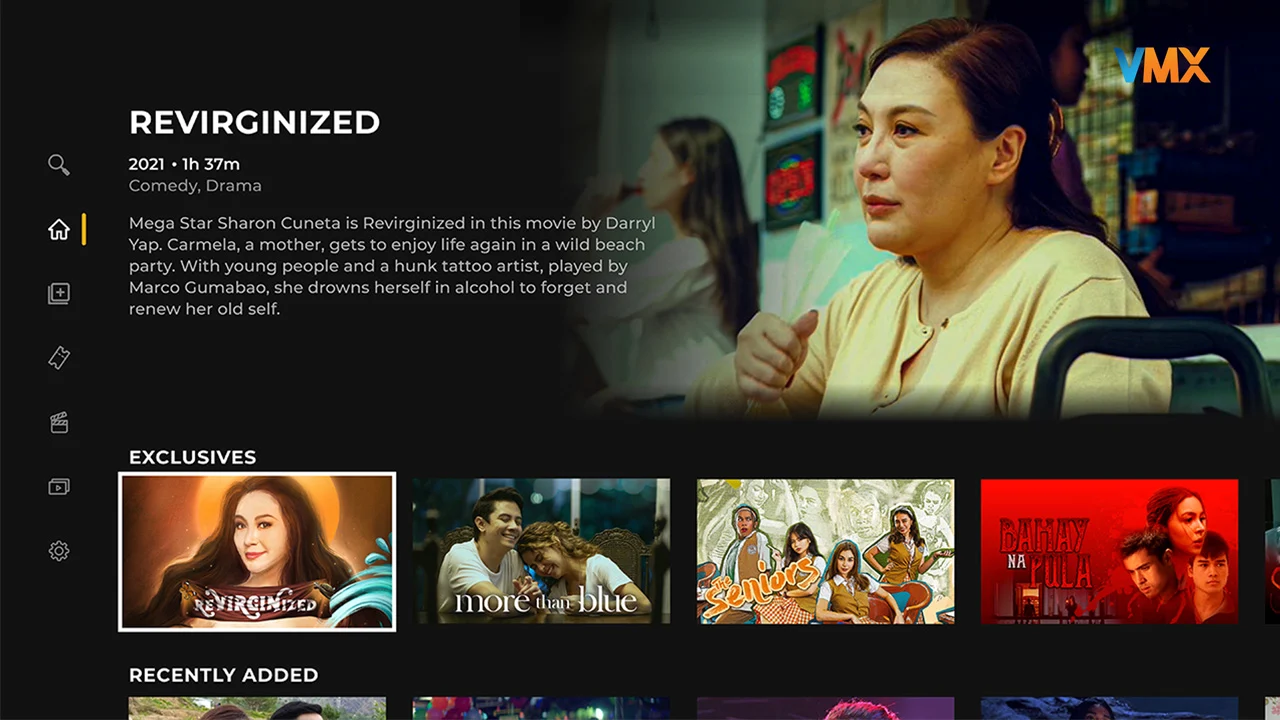Select the Home icon in sidebar
This screenshot has width=1280, height=720.
[59, 229]
